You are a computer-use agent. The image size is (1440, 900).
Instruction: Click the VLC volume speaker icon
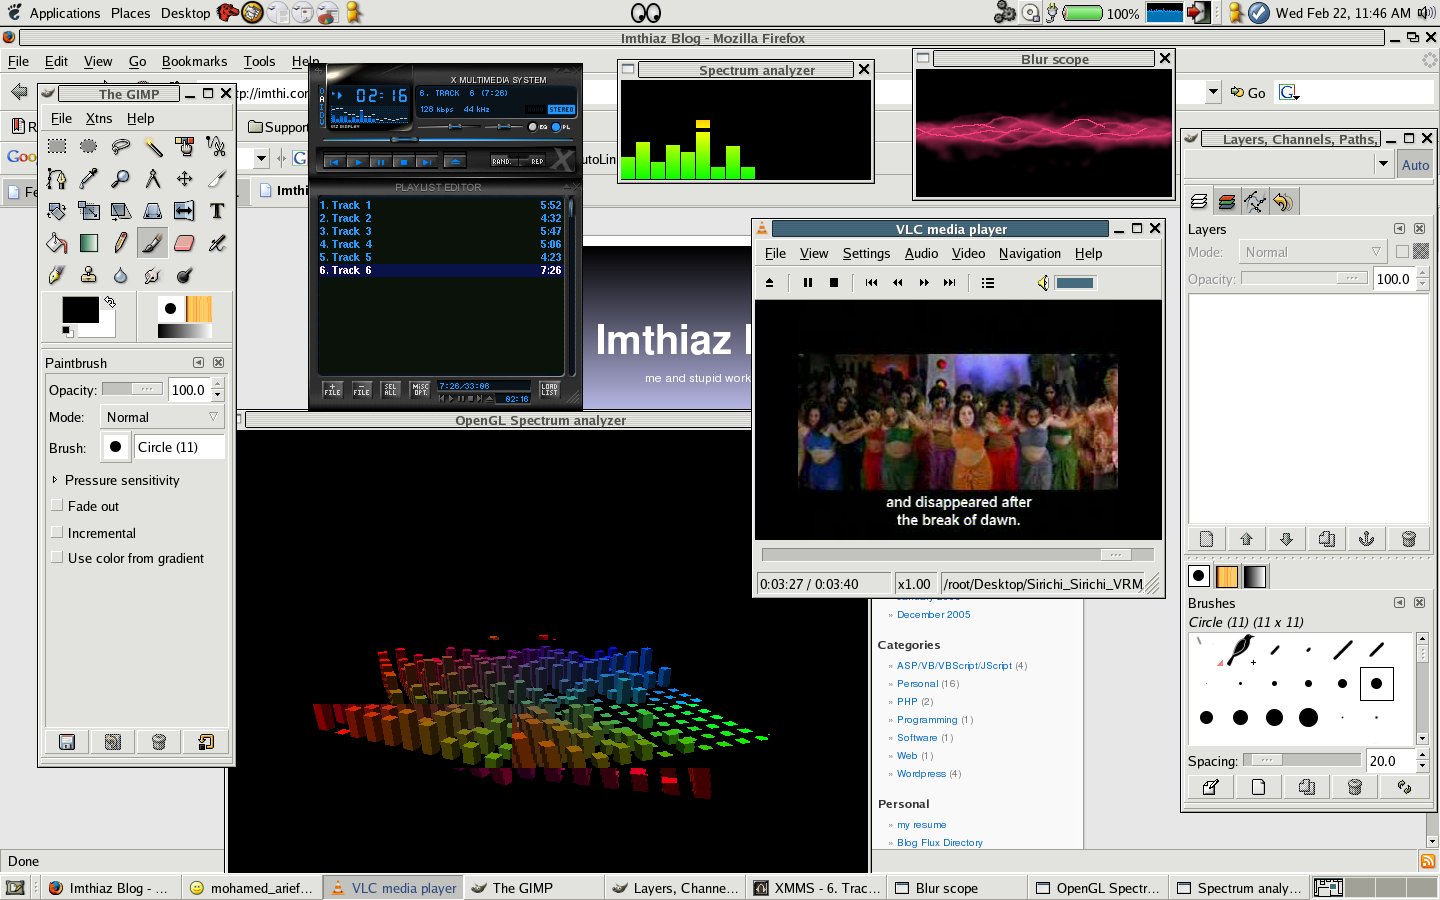[x=1043, y=283]
